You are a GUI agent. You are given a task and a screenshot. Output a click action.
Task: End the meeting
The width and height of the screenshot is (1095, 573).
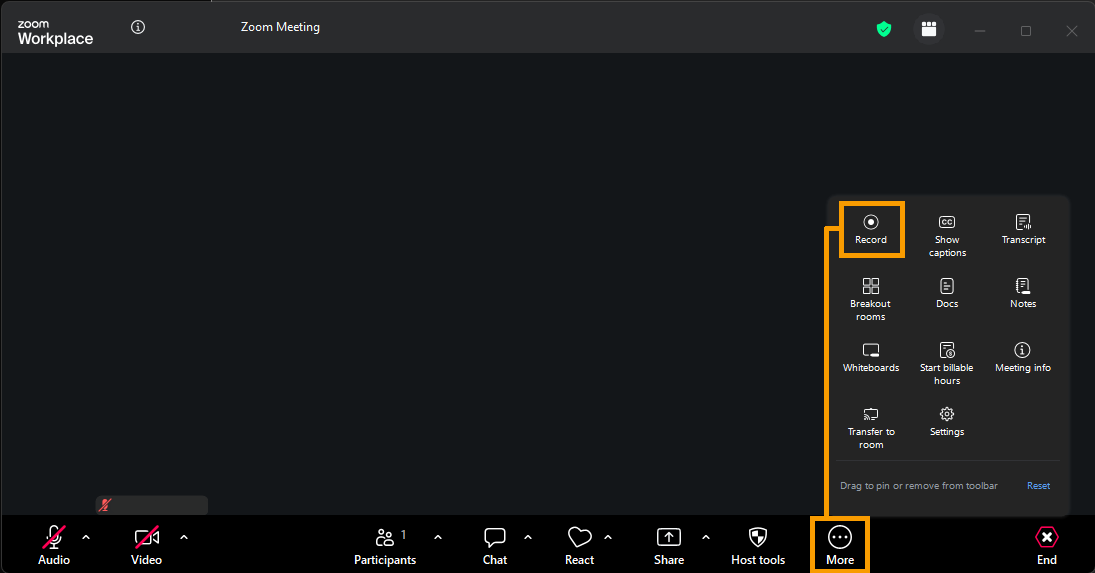tap(1046, 545)
